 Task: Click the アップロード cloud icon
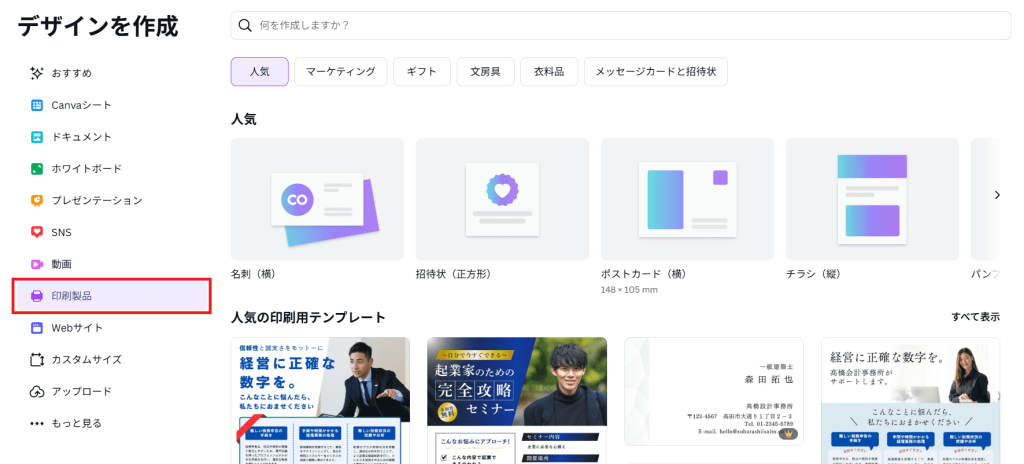pyautogui.click(x=37, y=391)
